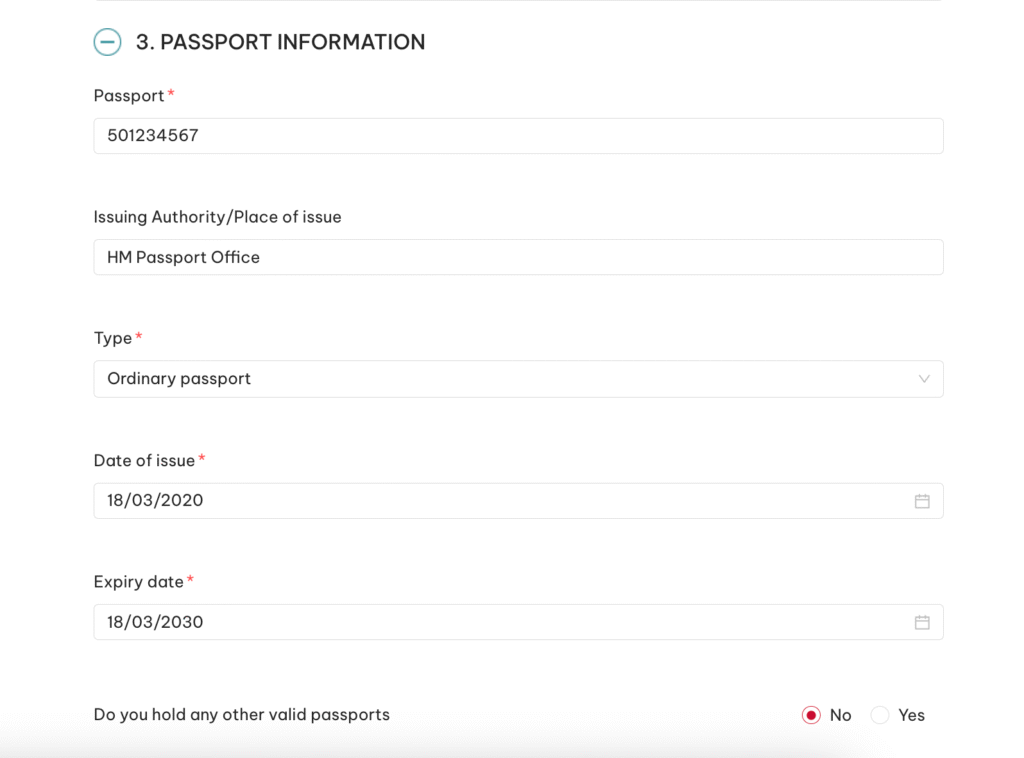
Task: Click the calendar glyph inside Date of issue
Action: (922, 500)
